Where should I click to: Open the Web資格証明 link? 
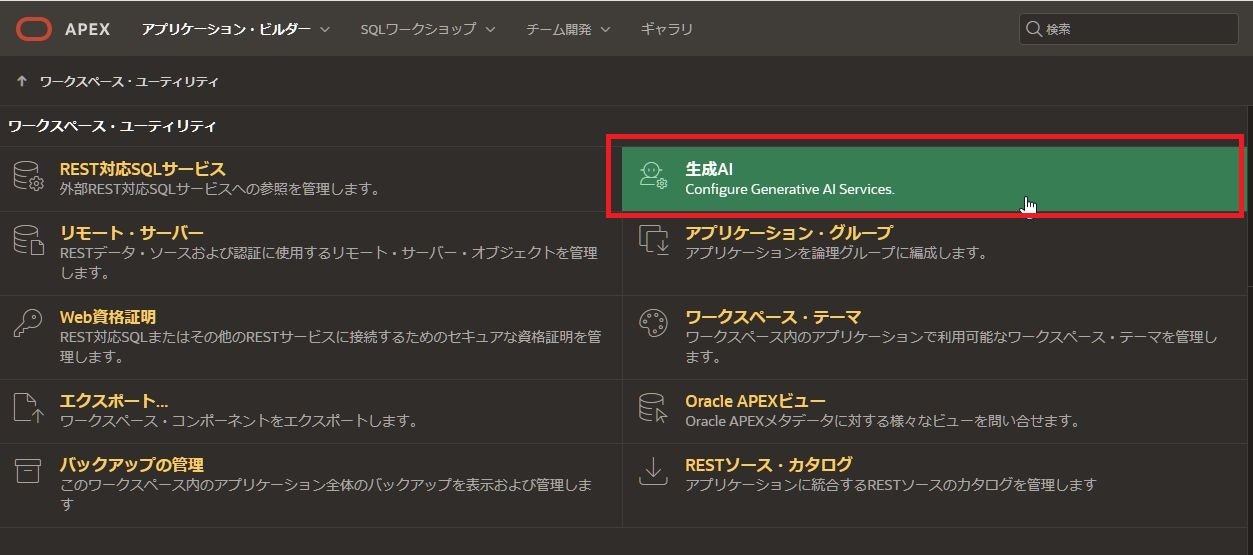[x=108, y=317]
